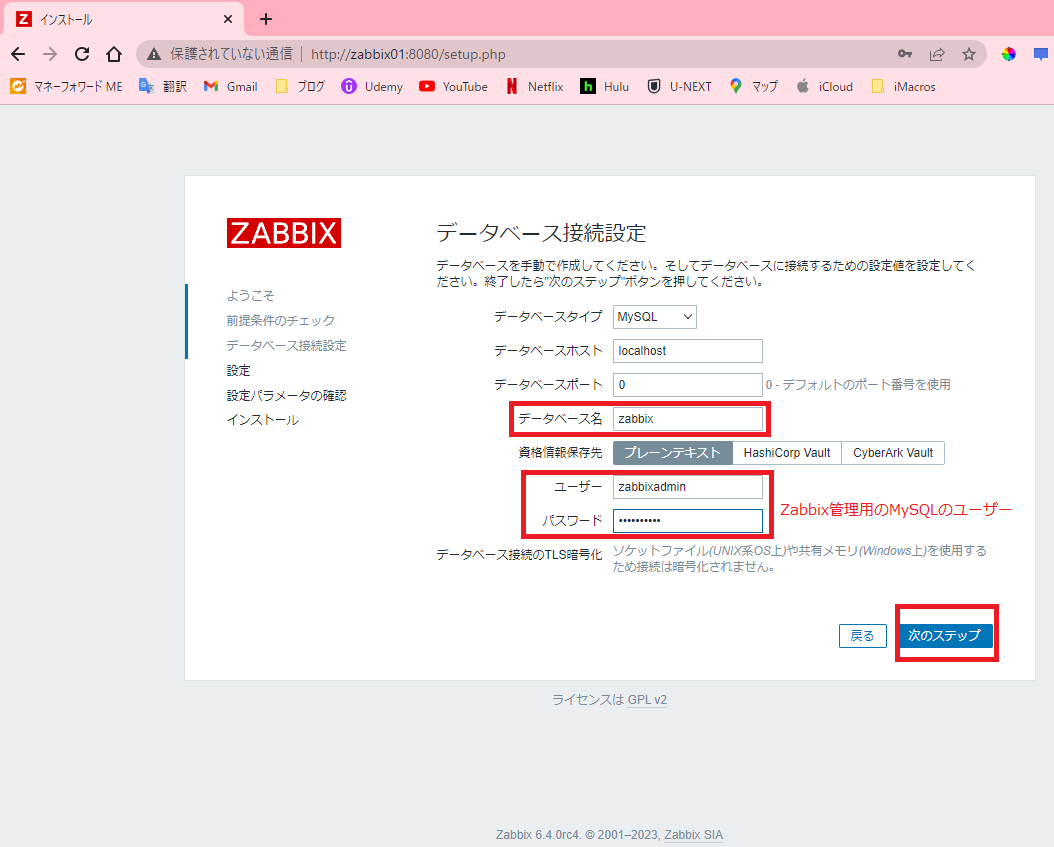
Task: Click the key icon in the address bar
Action: [905, 54]
